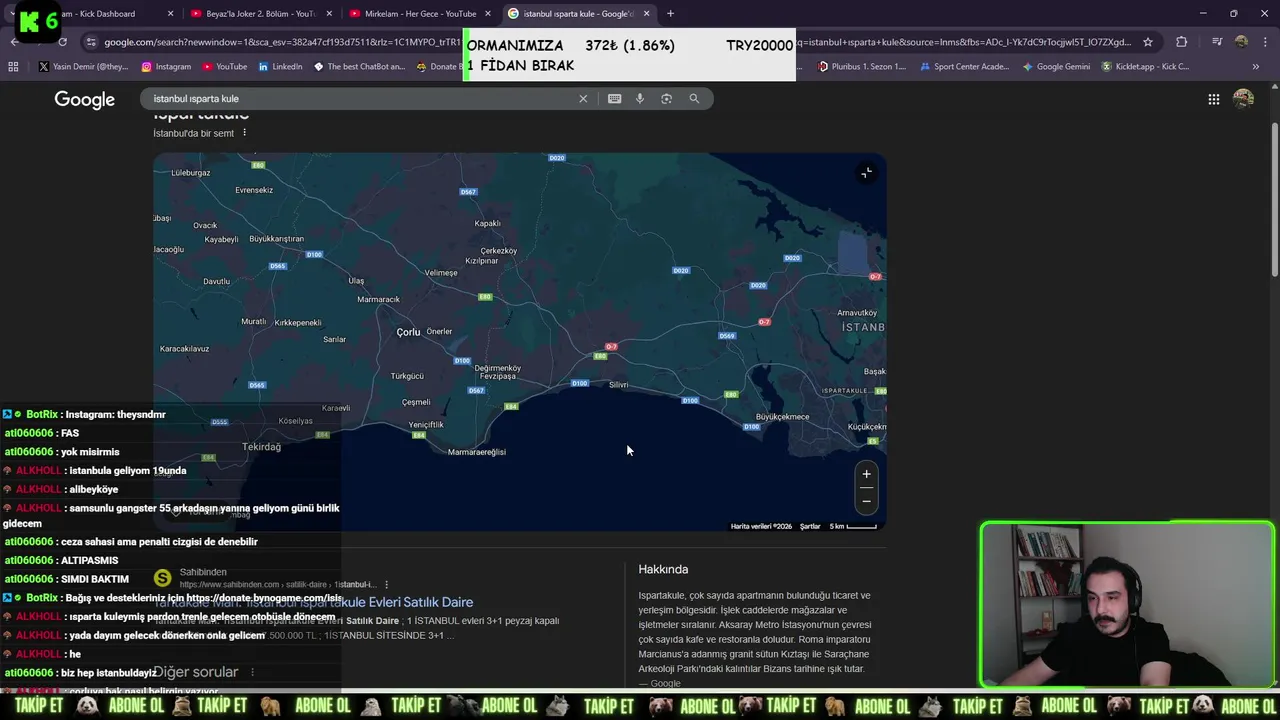Open the YouTube bookmark
1280x720 pixels.
click(x=224, y=67)
